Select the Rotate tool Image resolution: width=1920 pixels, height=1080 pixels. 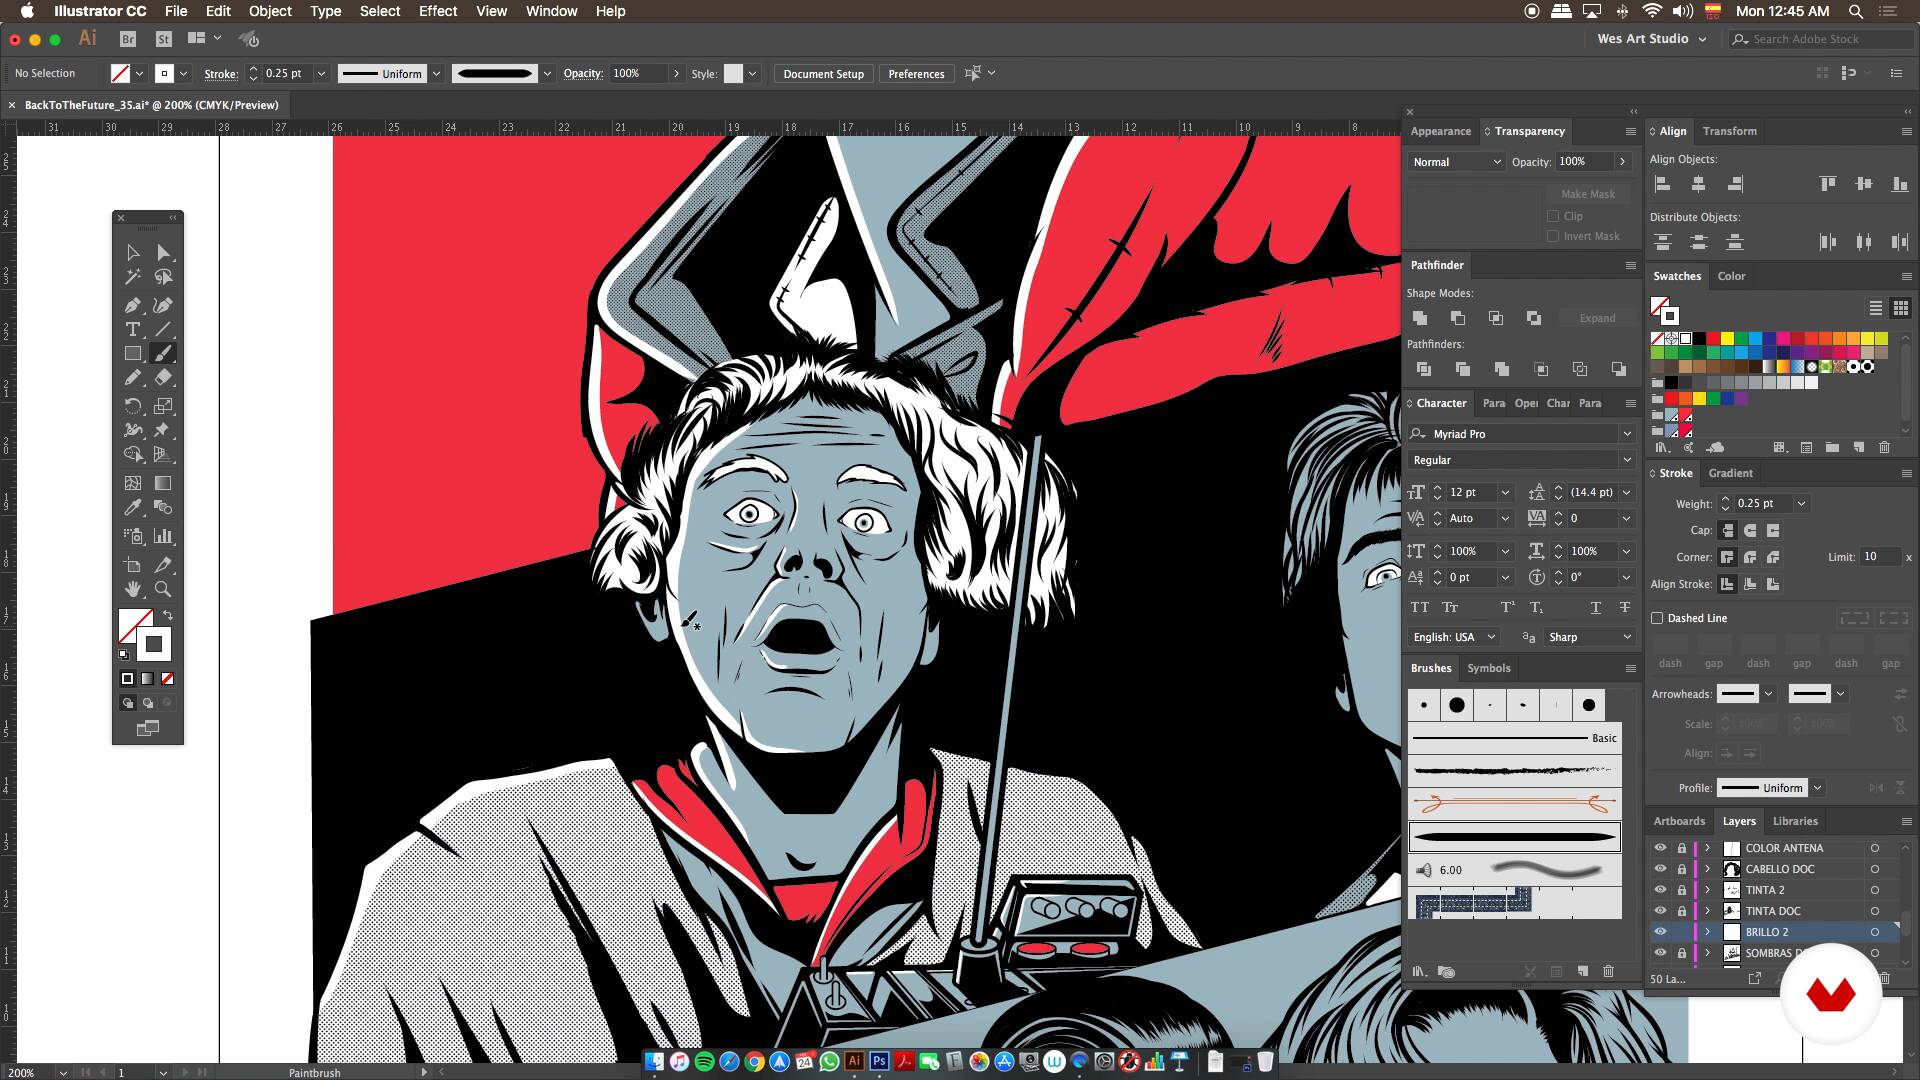point(133,406)
